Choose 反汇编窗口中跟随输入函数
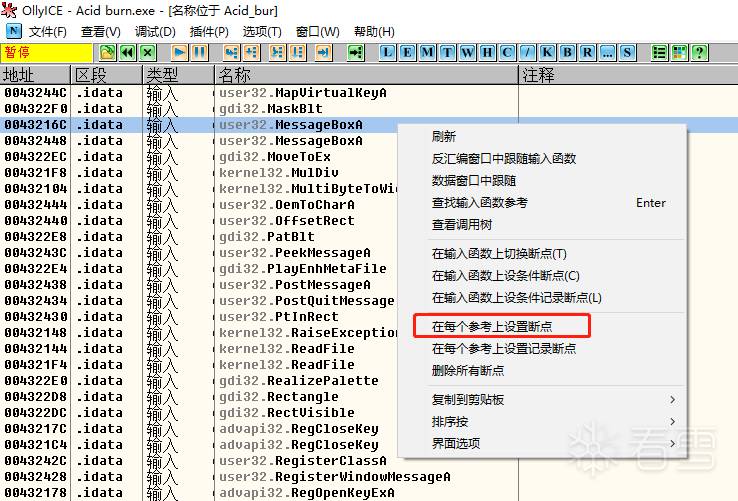The width and height of the screenshot is (738, 501). coord(542,159)
